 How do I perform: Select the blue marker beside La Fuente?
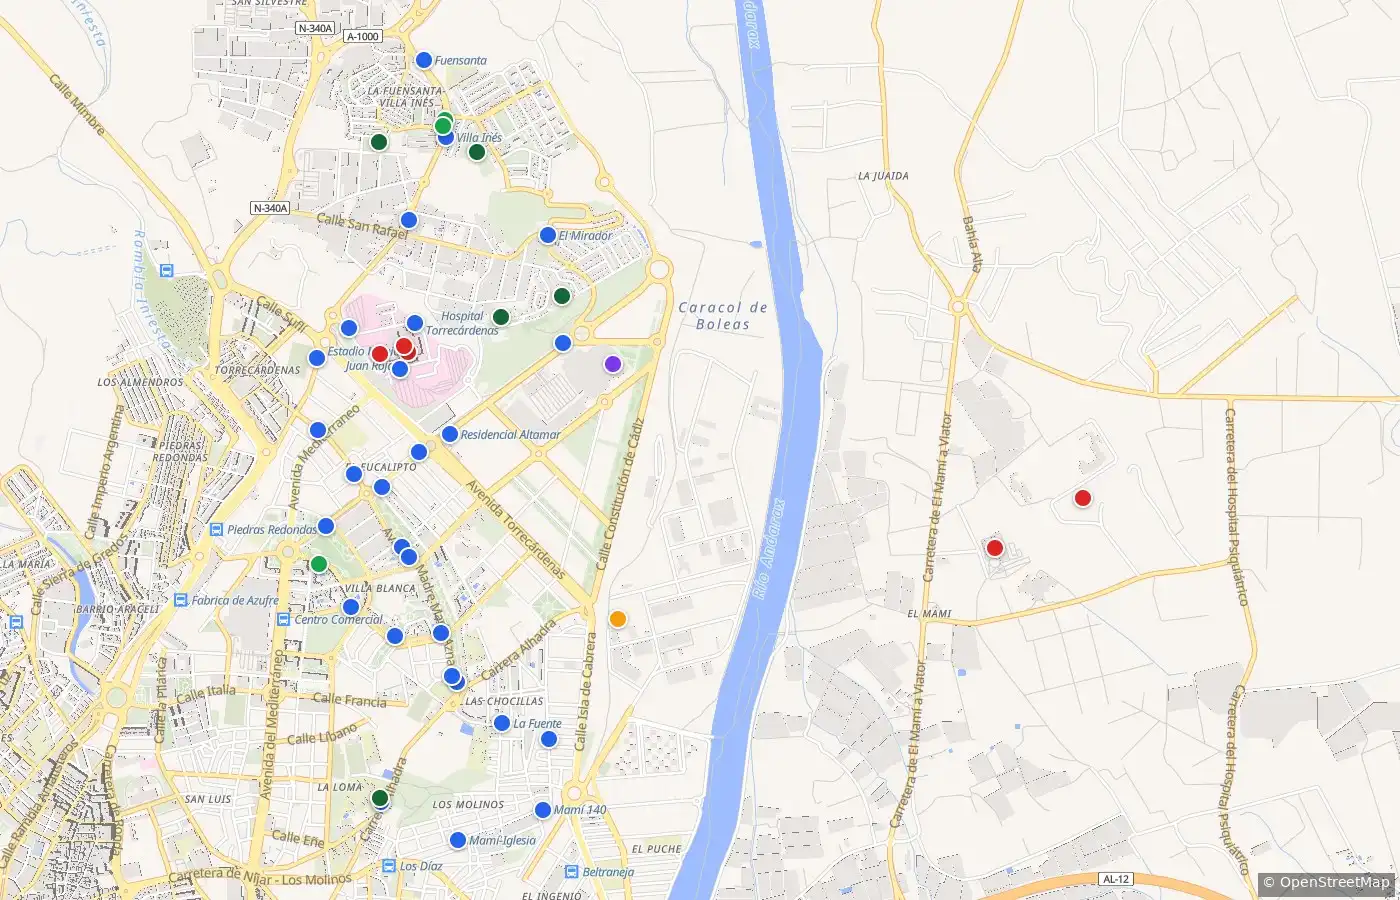point(502,723)
